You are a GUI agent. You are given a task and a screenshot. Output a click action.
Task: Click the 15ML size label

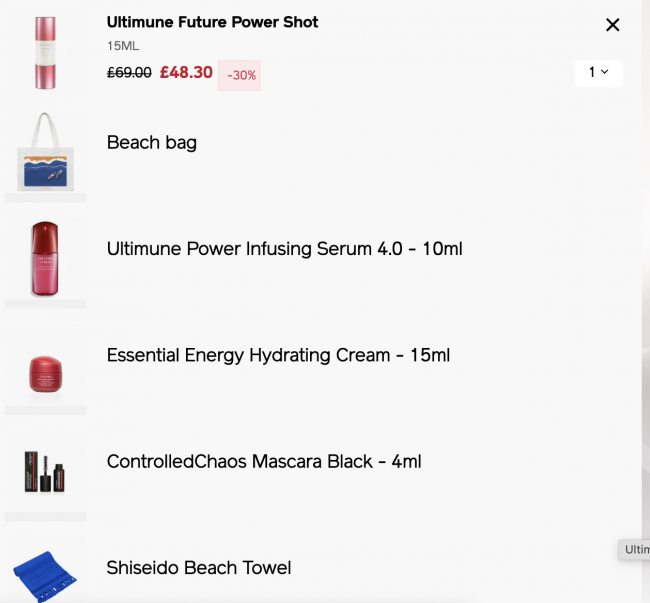click(123, 46)
